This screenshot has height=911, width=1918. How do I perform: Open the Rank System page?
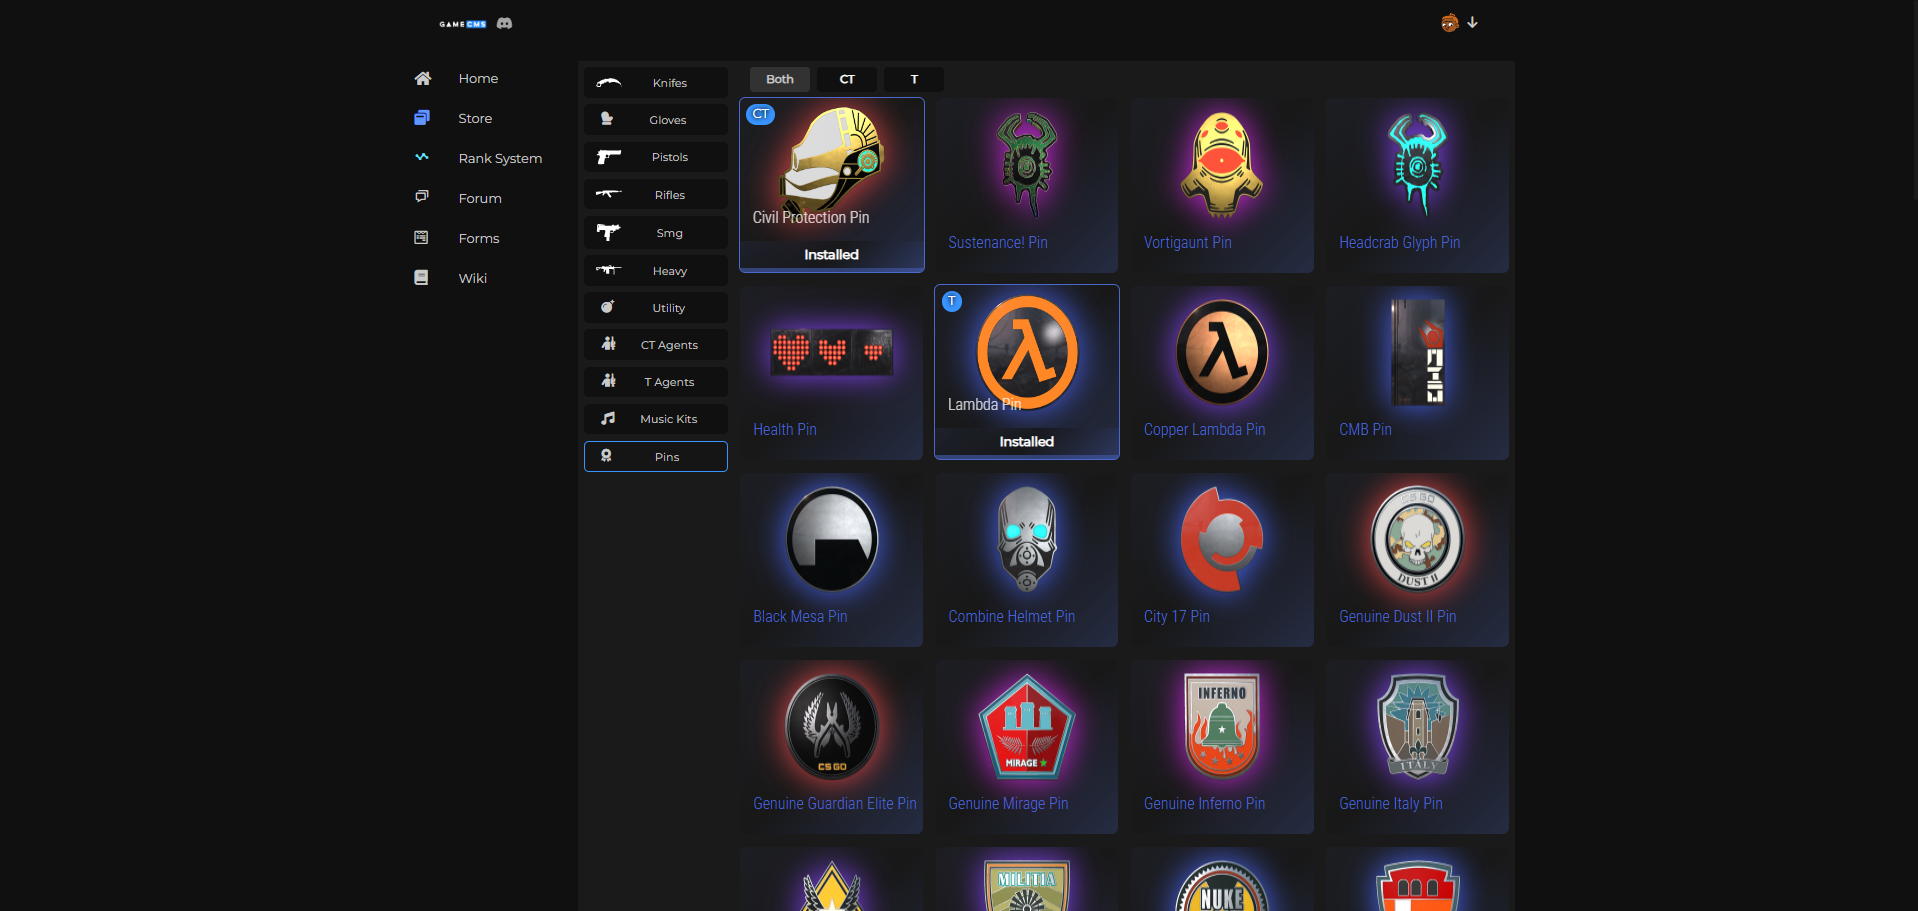pos(500,158)
